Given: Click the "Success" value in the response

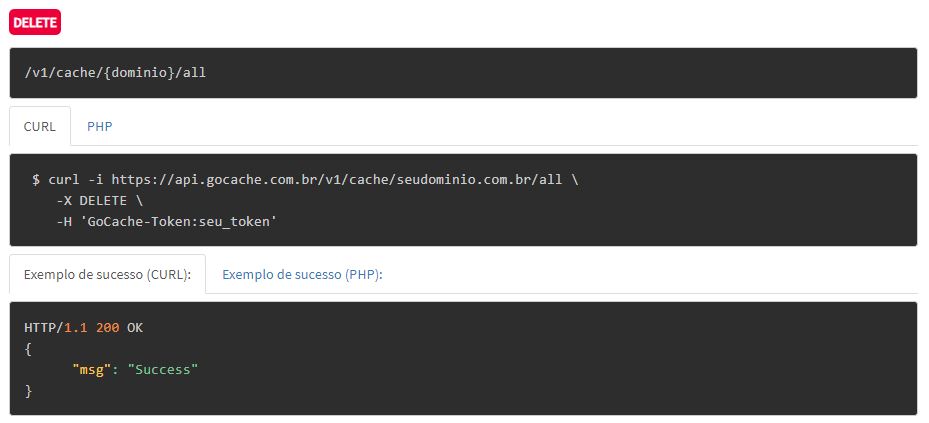Looking at the screenshot, I should (x=163, y=370).
